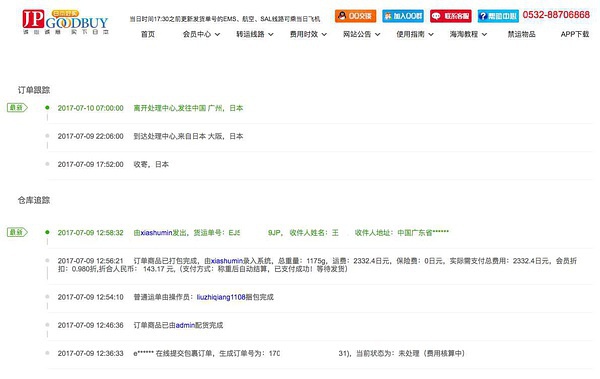Click the timestamp 2017-07-09 12:56:21

pyautogui.click(x=90, y=261)
